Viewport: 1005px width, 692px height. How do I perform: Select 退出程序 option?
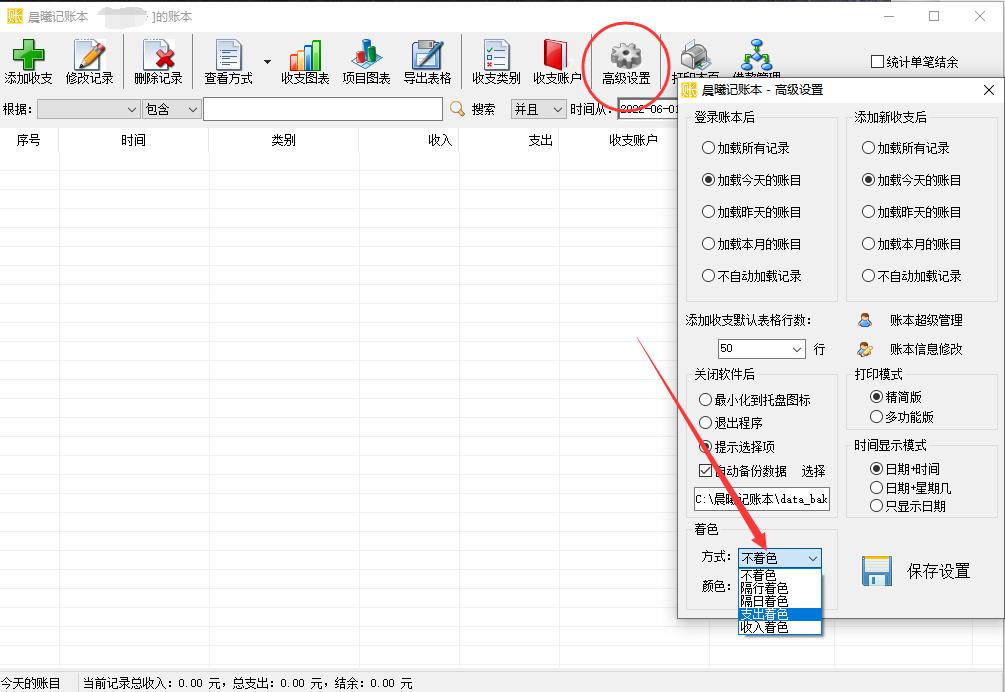coord(705,423)
